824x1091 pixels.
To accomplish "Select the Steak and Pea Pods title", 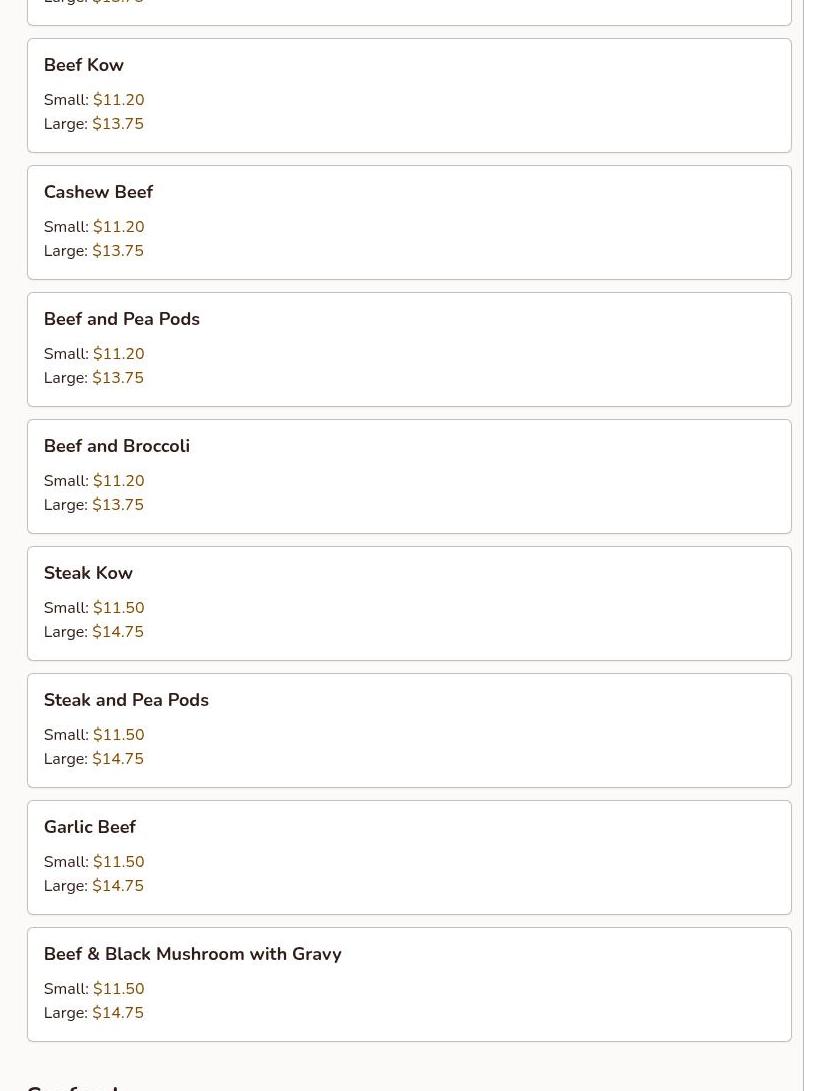I will click(x=126, y=700).
